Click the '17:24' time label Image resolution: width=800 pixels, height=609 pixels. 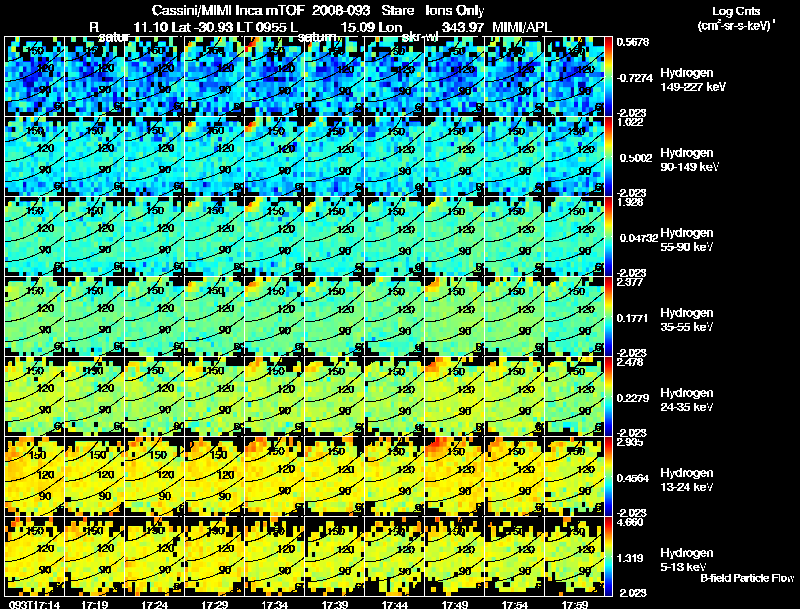click(155, 604)
